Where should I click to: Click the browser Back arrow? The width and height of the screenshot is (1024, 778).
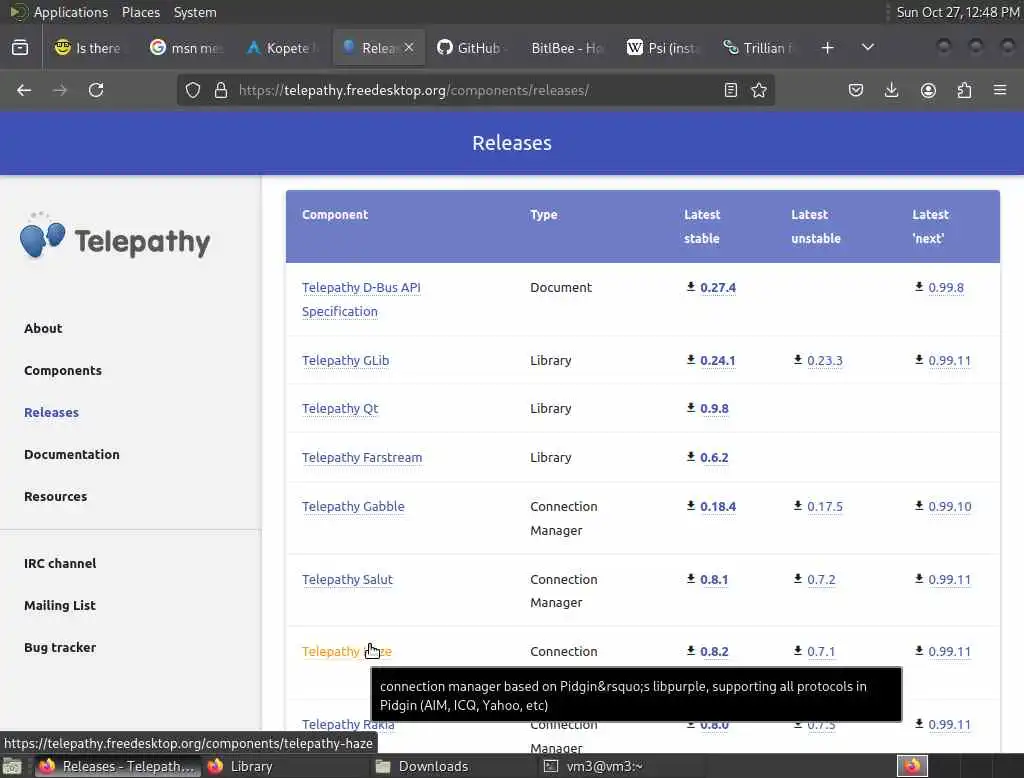click(24, 90)
